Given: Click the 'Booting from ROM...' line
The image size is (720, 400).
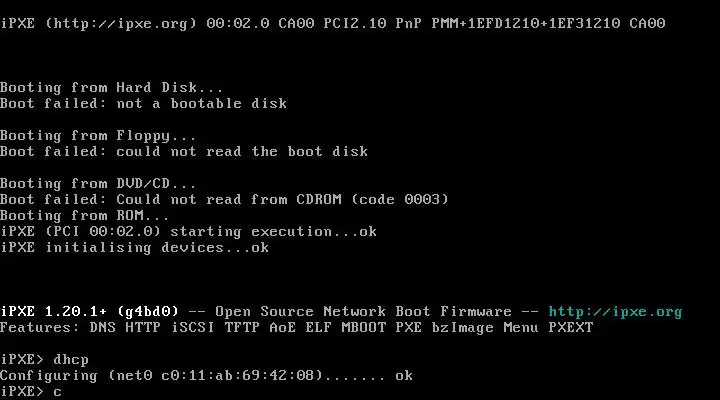Looking at the screenshot, I should 84,216.
